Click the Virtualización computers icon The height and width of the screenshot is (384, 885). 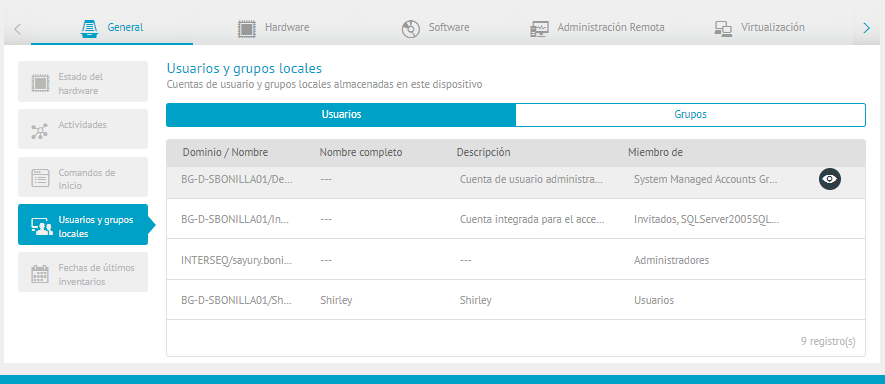point(723,28)
